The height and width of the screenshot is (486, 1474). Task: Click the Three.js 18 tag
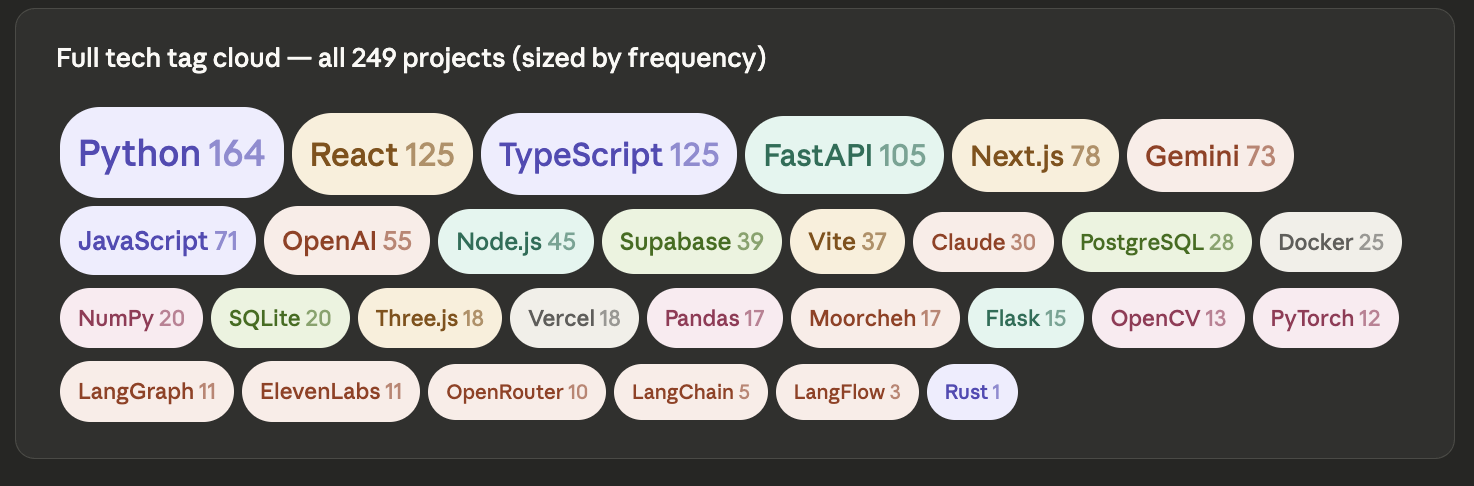click(x=430, y=319)
